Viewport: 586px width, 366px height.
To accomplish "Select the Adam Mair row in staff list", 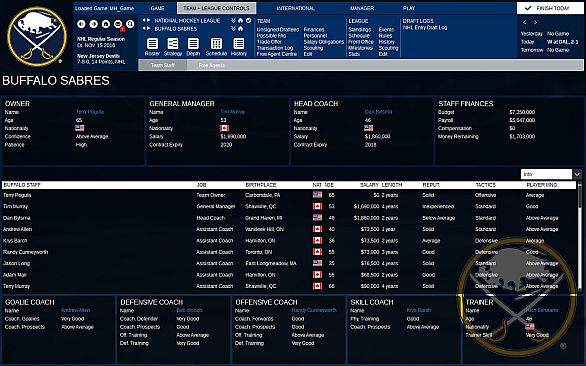I will tap(289, 275).
